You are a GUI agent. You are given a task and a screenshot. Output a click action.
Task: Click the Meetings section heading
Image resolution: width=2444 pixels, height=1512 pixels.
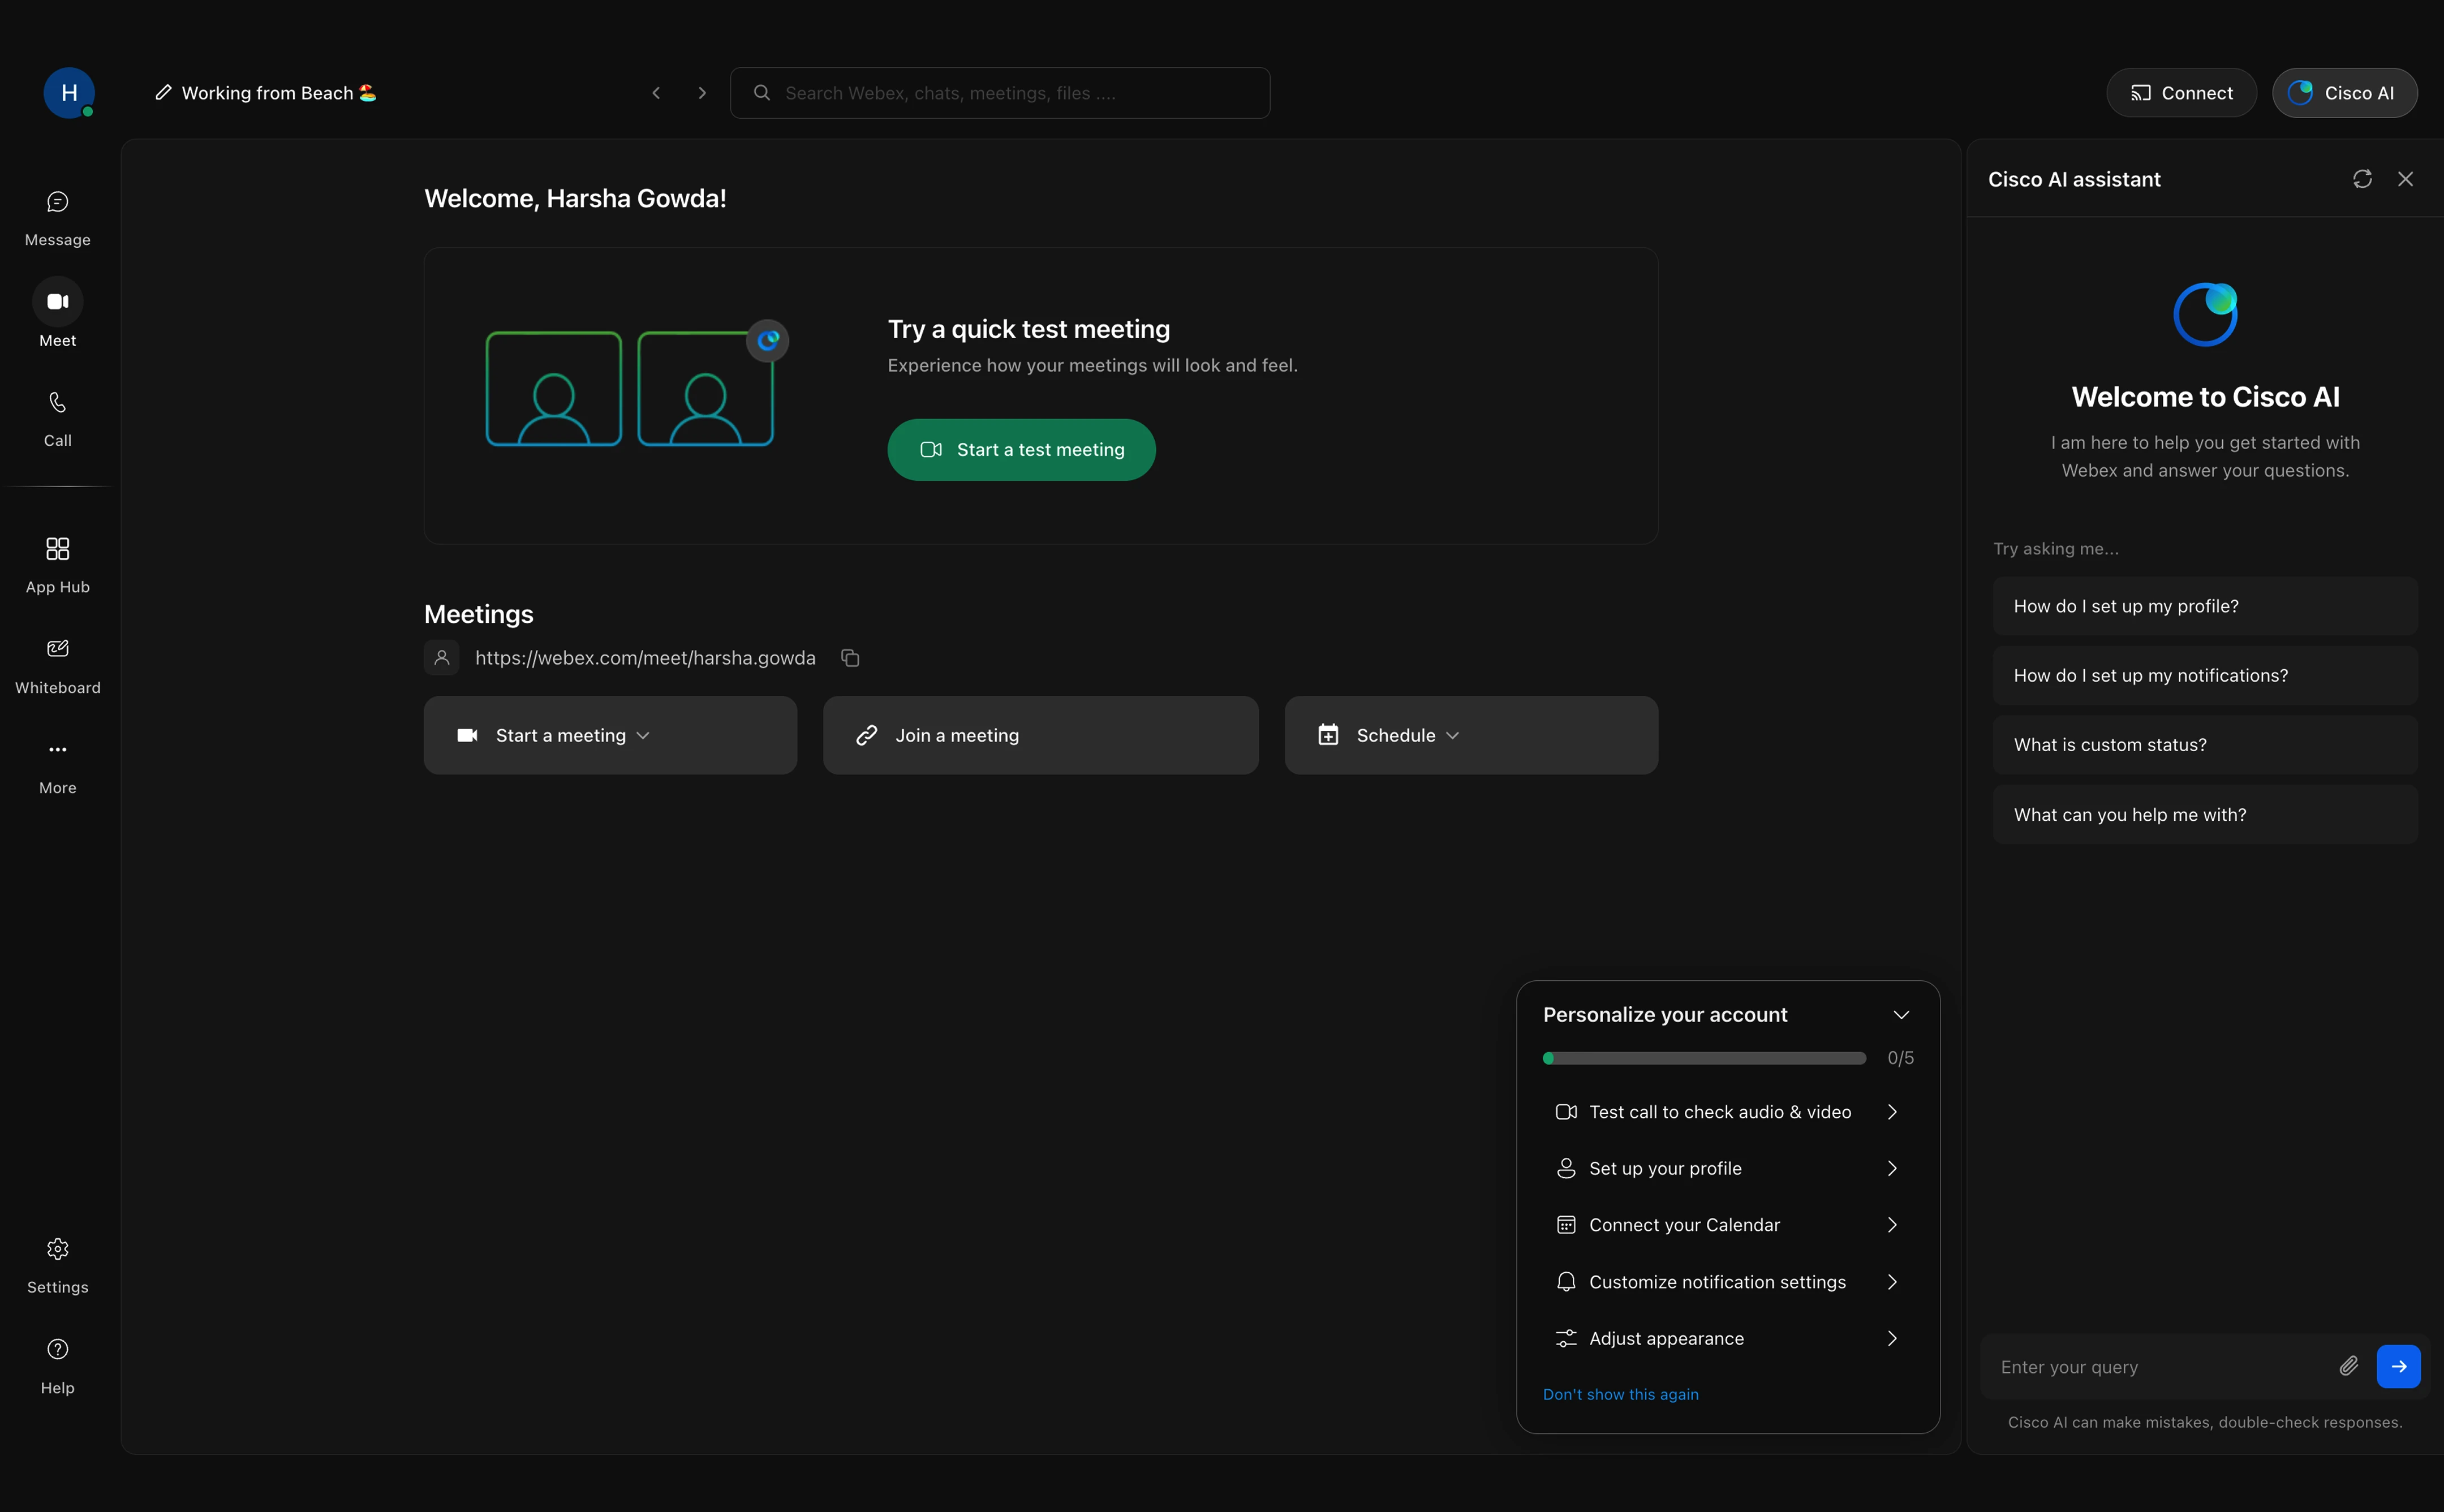click(x=478, y=614)
